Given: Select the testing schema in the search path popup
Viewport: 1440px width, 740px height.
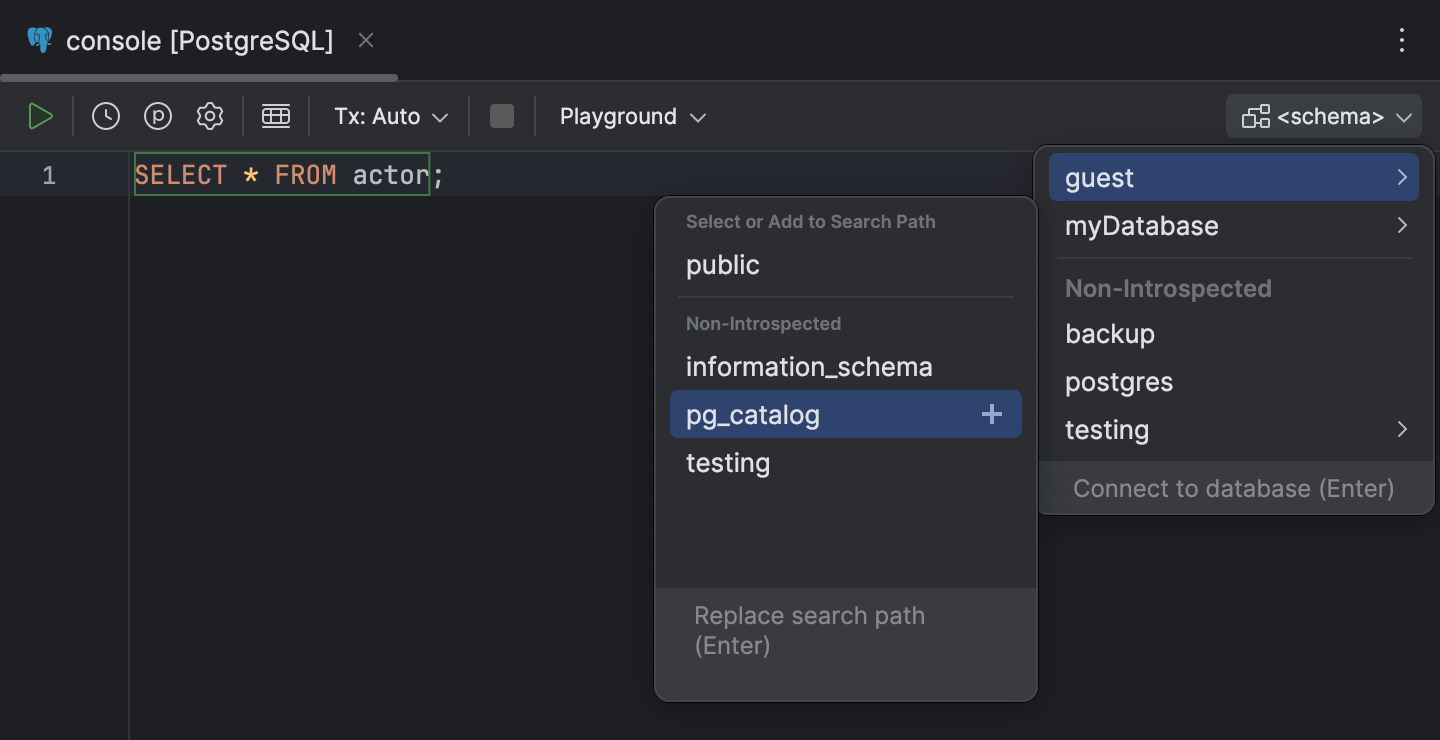Looking at the screenshot, I should 728,463.
